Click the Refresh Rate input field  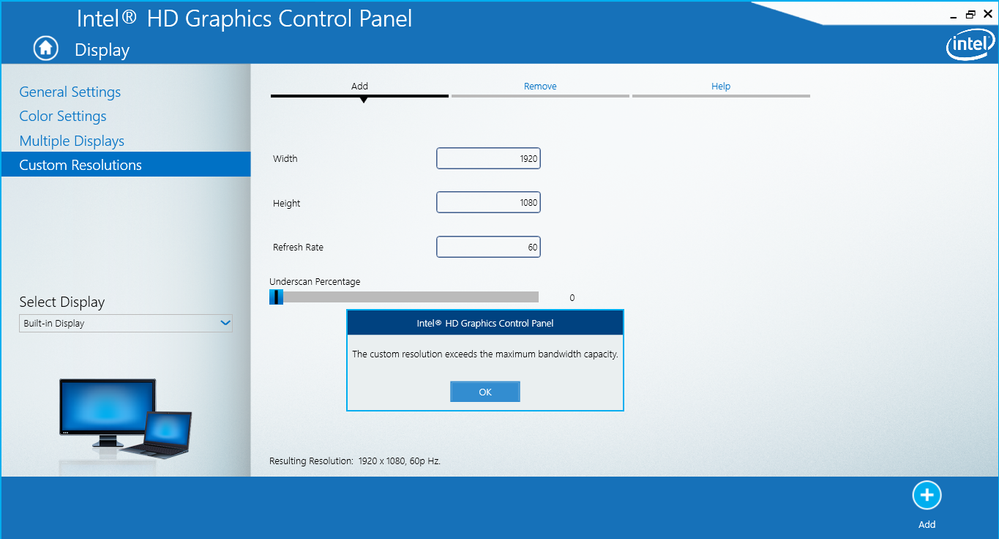pyautogui.click(x=488, y=247)
